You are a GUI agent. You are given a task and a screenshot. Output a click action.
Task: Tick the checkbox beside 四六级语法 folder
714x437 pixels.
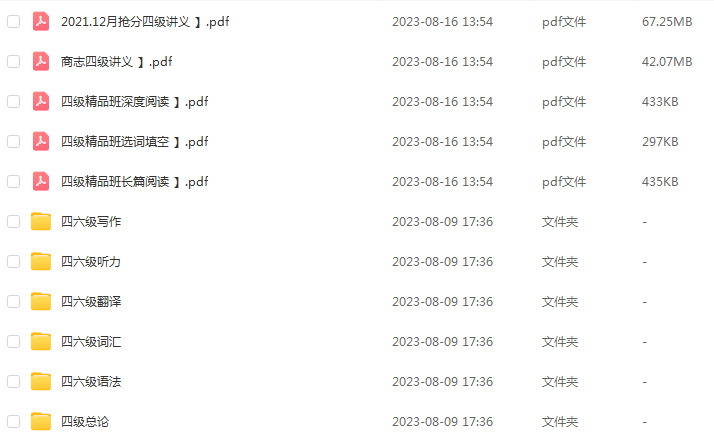(14, 381)
